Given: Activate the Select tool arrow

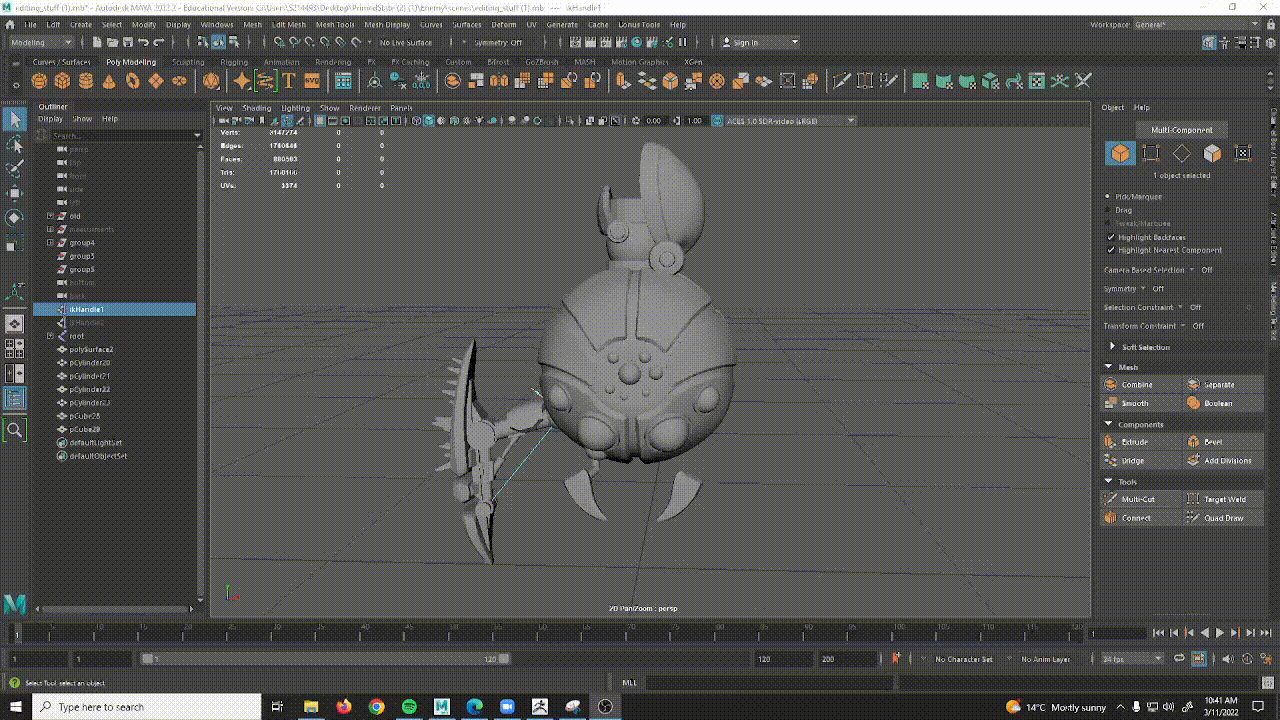Looking at the screenshot, I should (15, 120).
